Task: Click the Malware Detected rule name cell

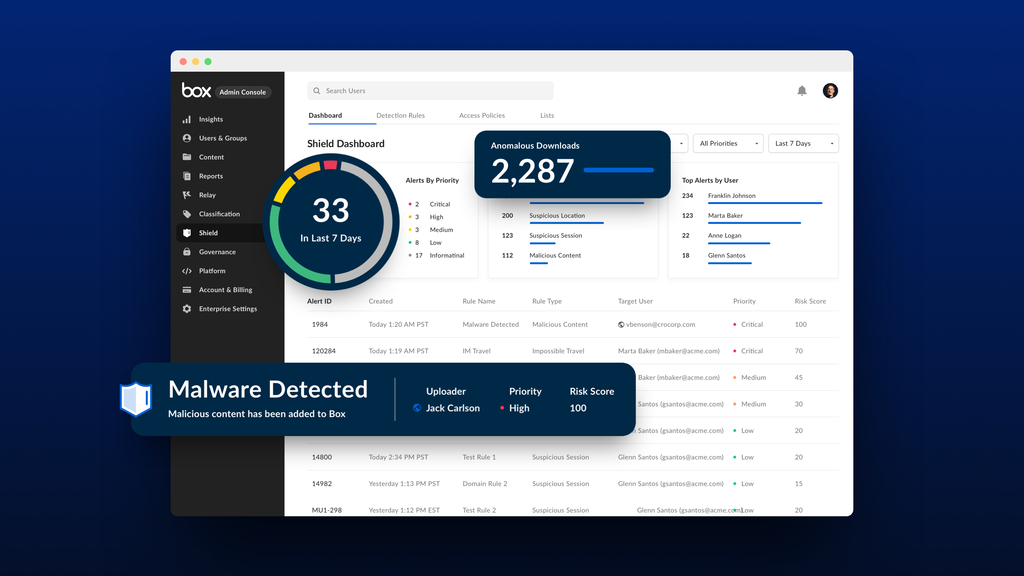Action: (490, 325)
